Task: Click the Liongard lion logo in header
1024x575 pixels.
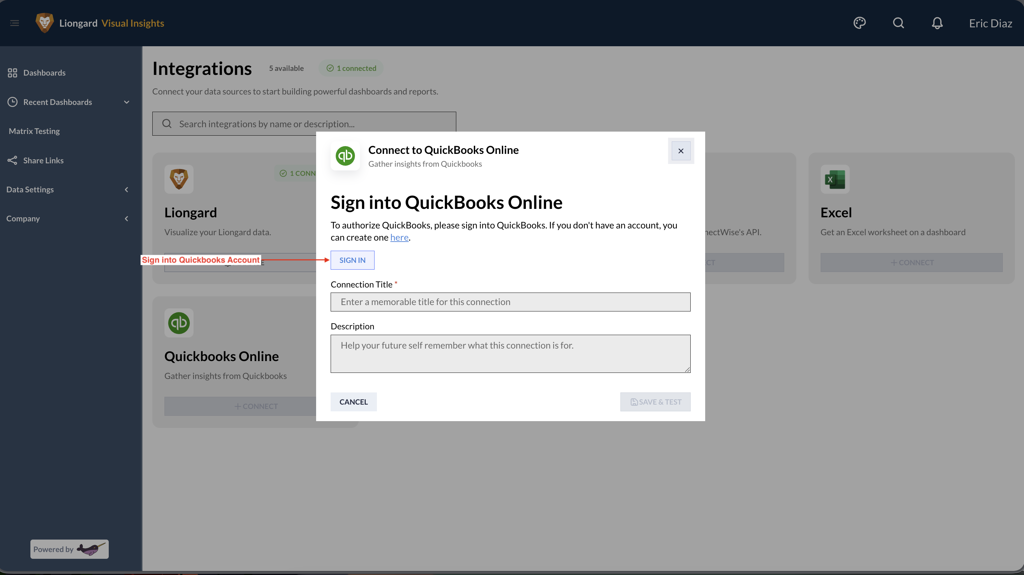Action: pos(44,23)
